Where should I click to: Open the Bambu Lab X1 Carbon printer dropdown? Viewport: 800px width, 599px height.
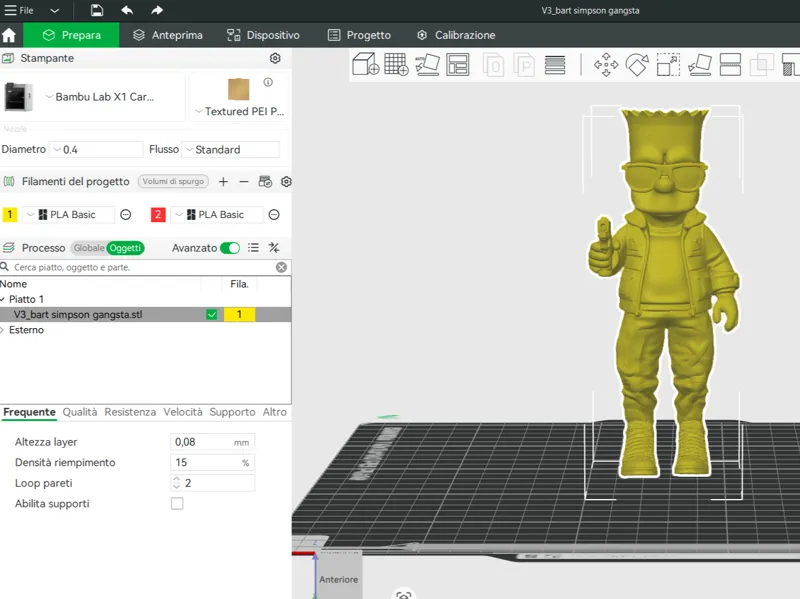(x=99, y=97)
